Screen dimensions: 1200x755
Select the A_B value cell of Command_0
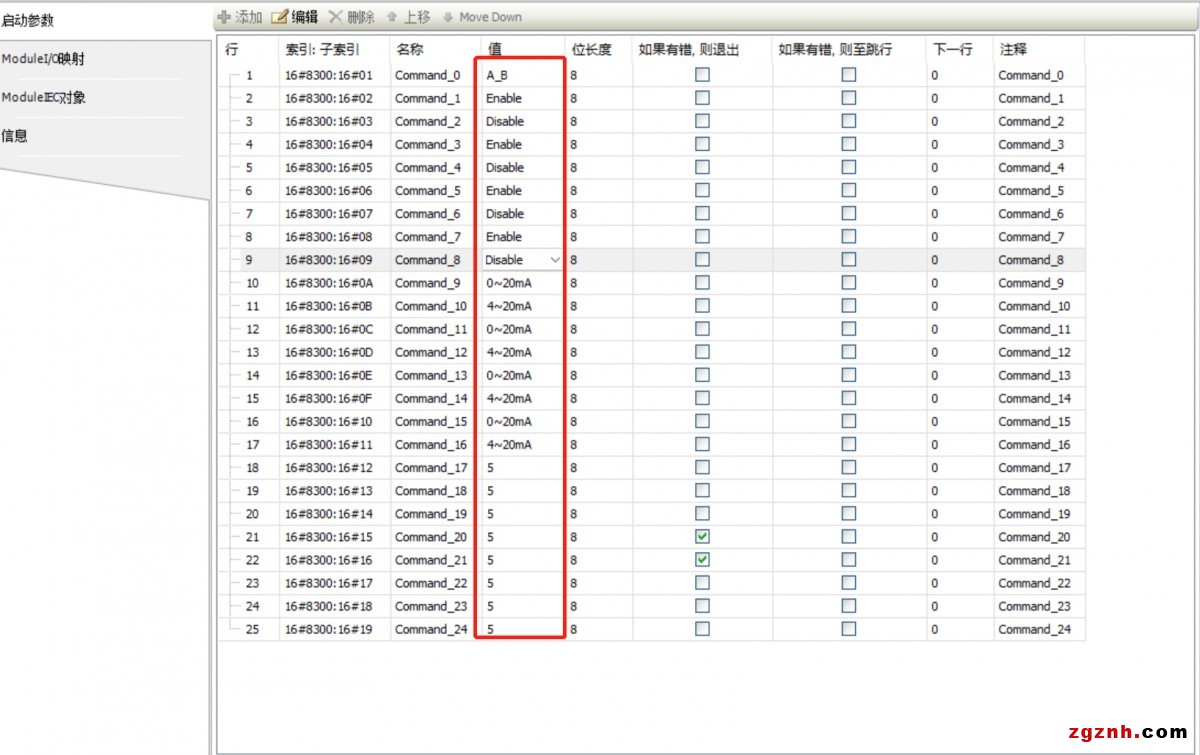pyautogui.click(x=520, y=75)
